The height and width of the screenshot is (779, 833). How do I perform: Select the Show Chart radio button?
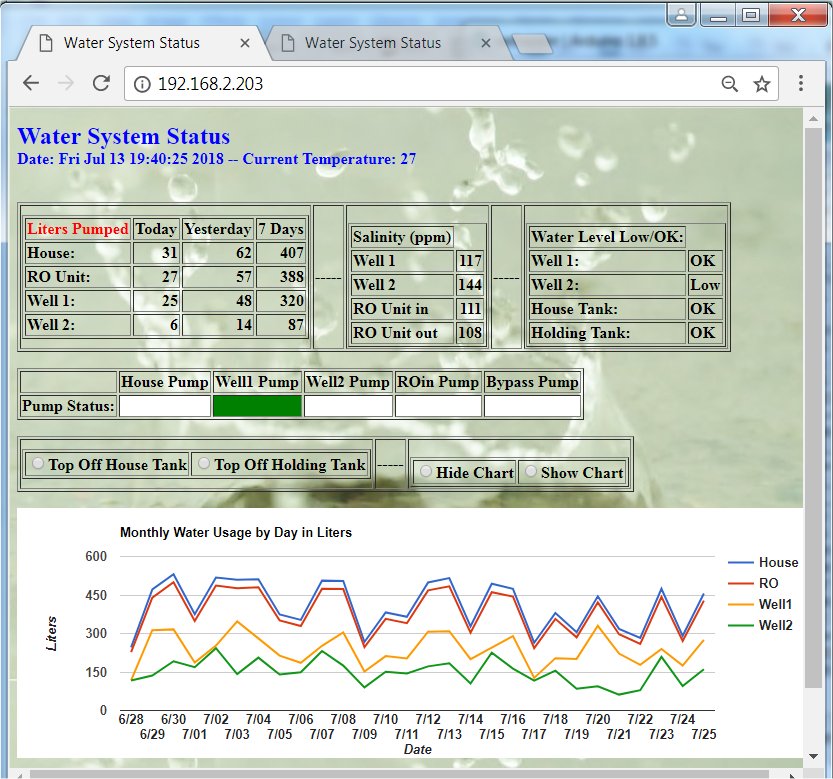point(531,472)
